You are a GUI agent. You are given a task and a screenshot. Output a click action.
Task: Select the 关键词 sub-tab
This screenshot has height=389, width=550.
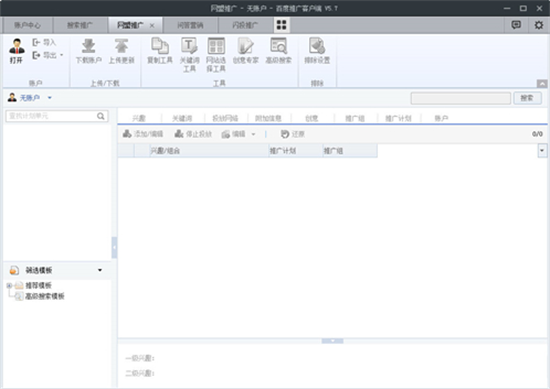click(x=182, y=118)
